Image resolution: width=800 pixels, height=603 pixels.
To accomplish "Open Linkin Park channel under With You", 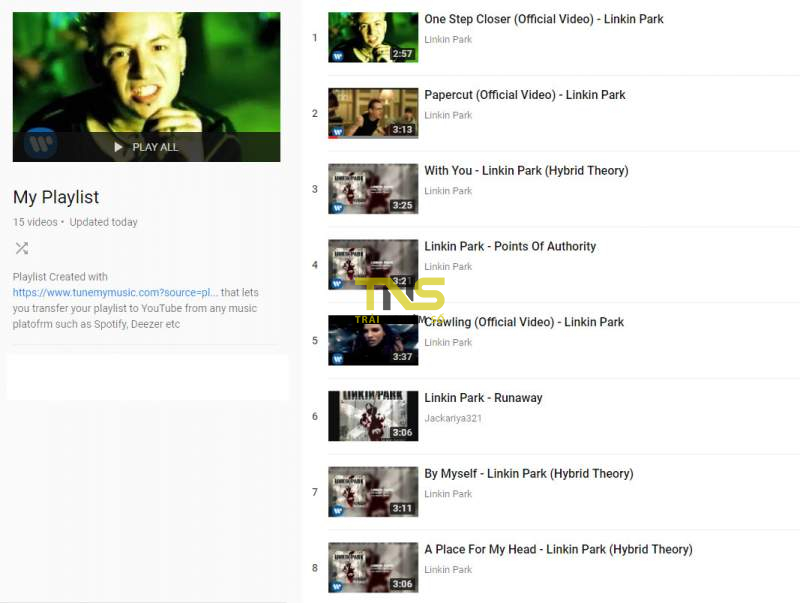I will (x=448, y=191).
